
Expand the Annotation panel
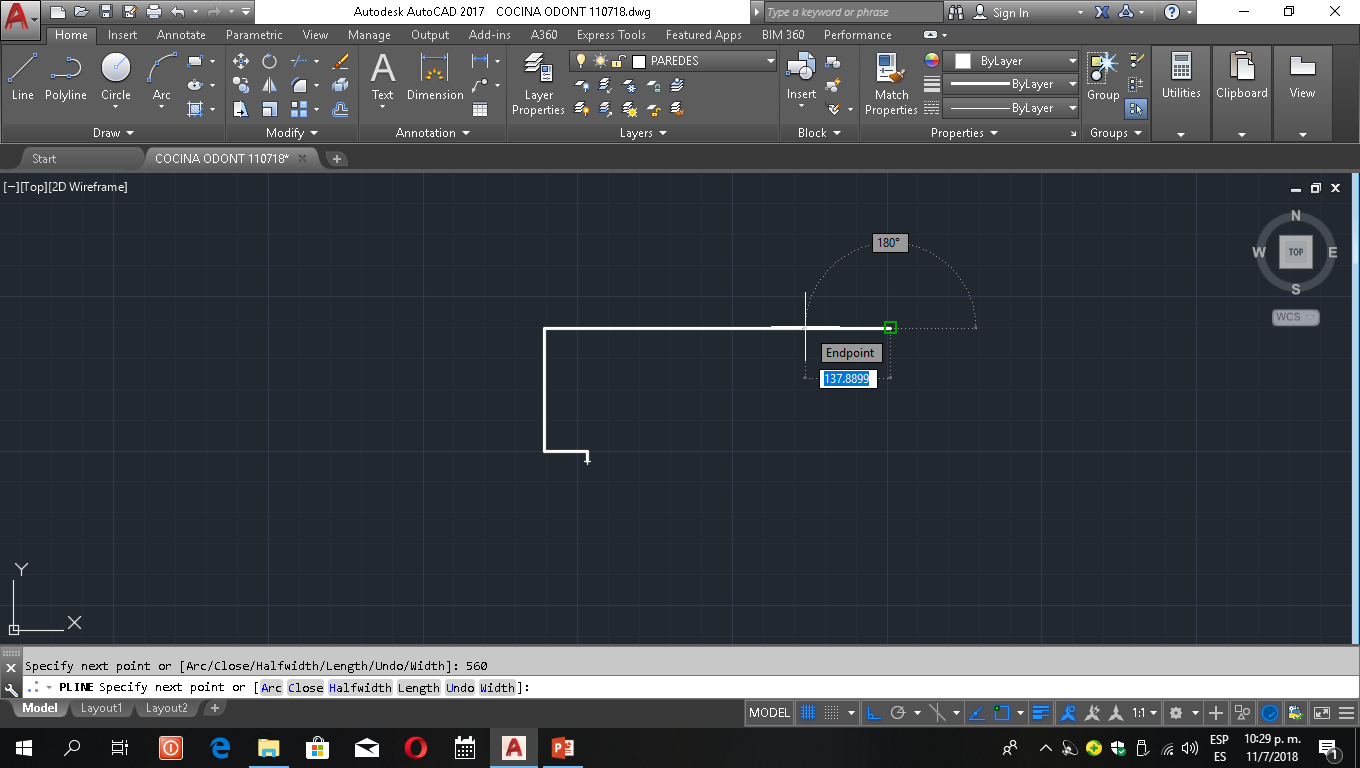tap(432, 133)
